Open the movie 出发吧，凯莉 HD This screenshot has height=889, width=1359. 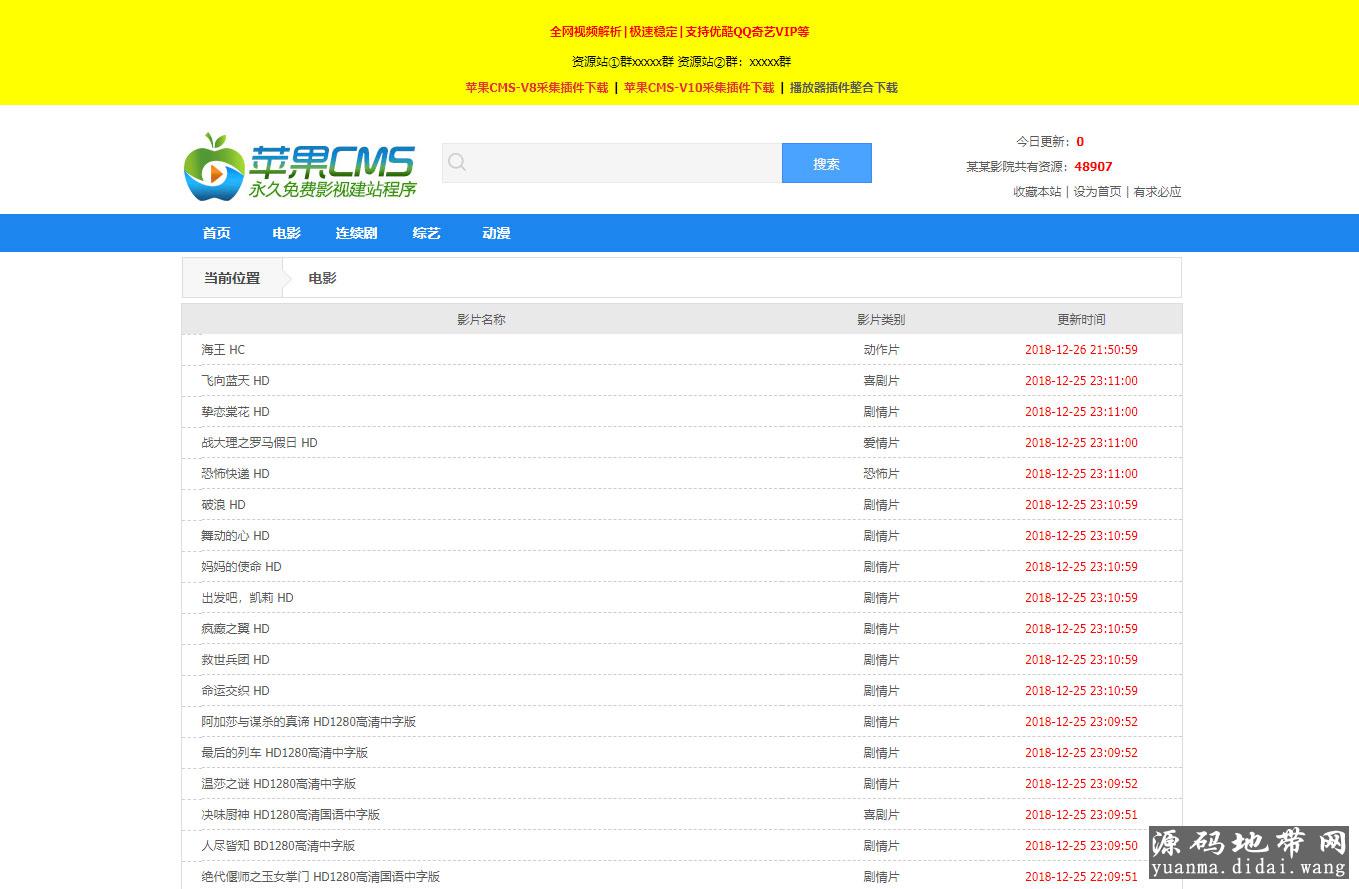tap(247, 598)
